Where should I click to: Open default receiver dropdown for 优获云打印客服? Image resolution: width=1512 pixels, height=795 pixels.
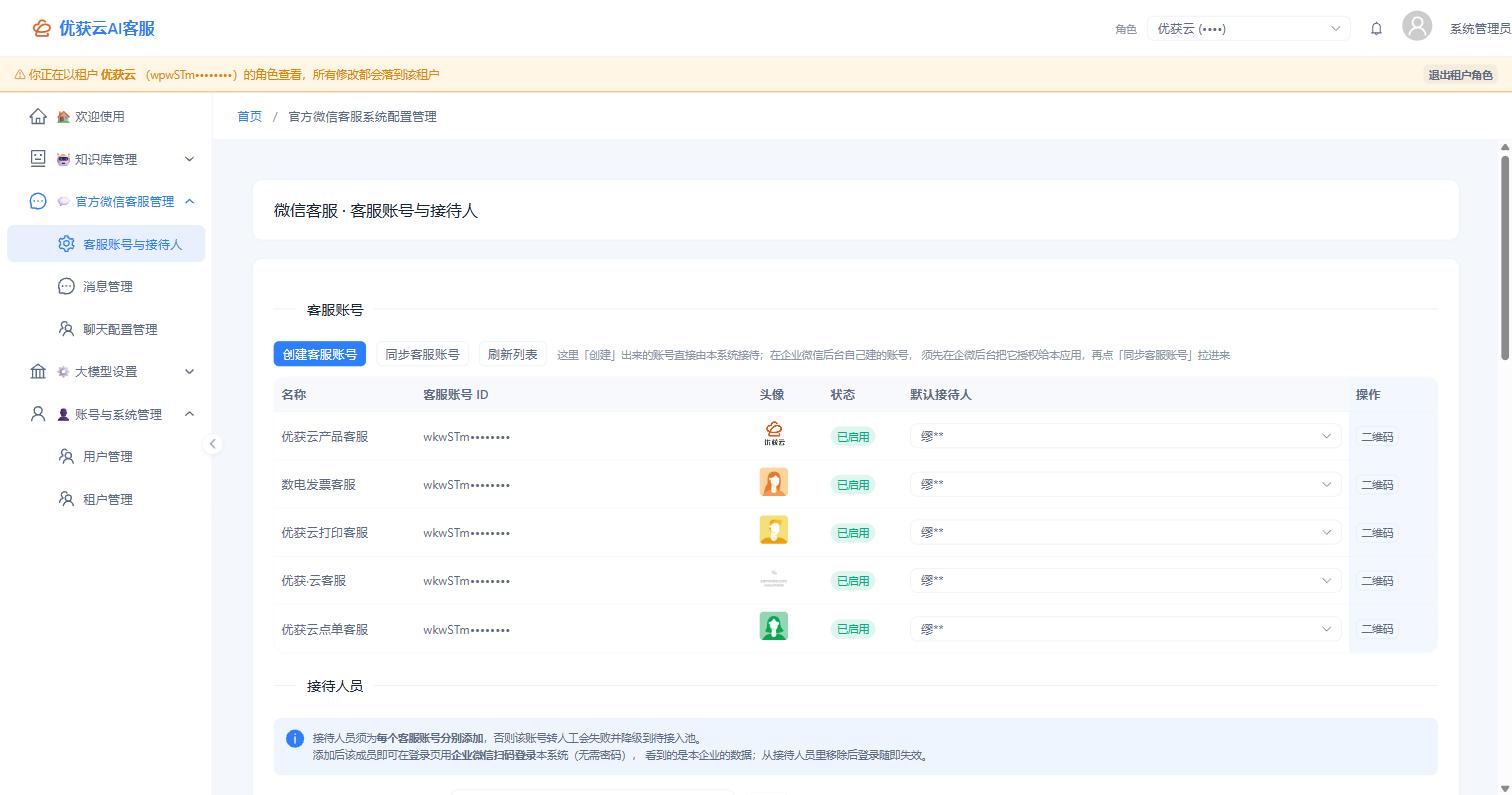click(1126, 532)
